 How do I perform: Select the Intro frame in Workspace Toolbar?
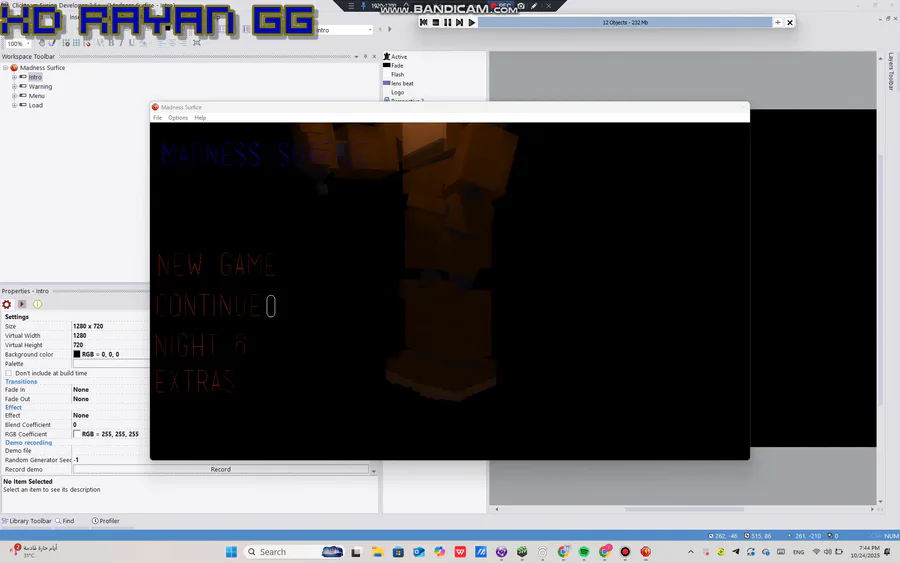coord(35,77)
